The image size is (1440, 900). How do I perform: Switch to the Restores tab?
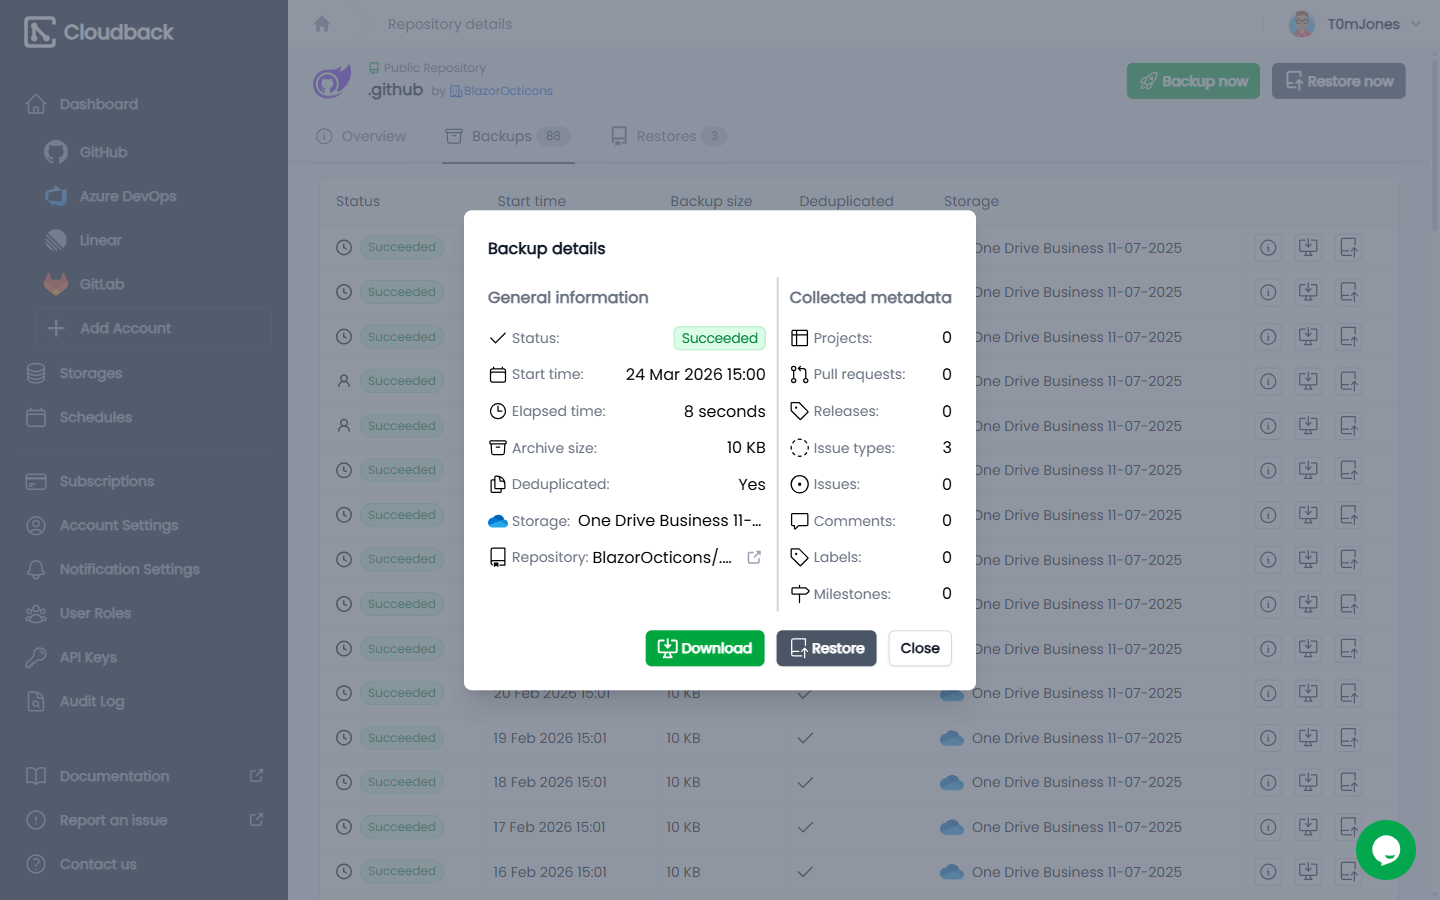coord(669,136)
